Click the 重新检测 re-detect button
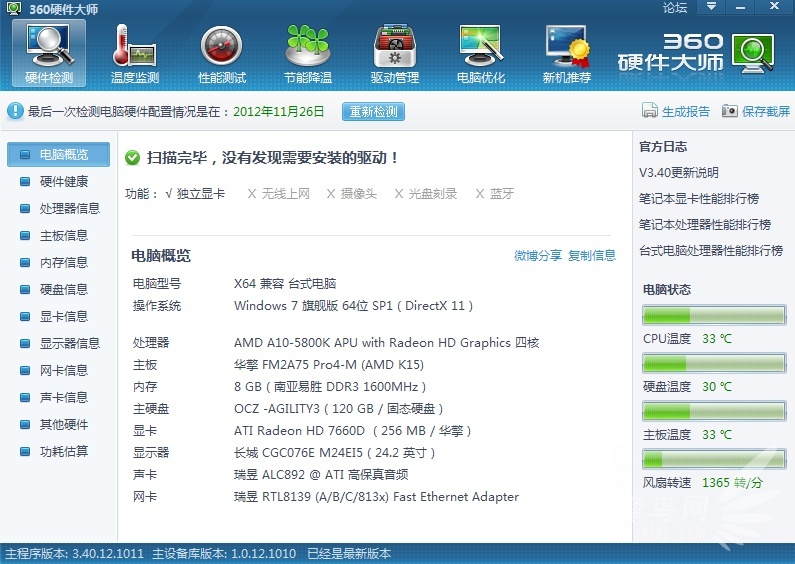 [373, 111]
